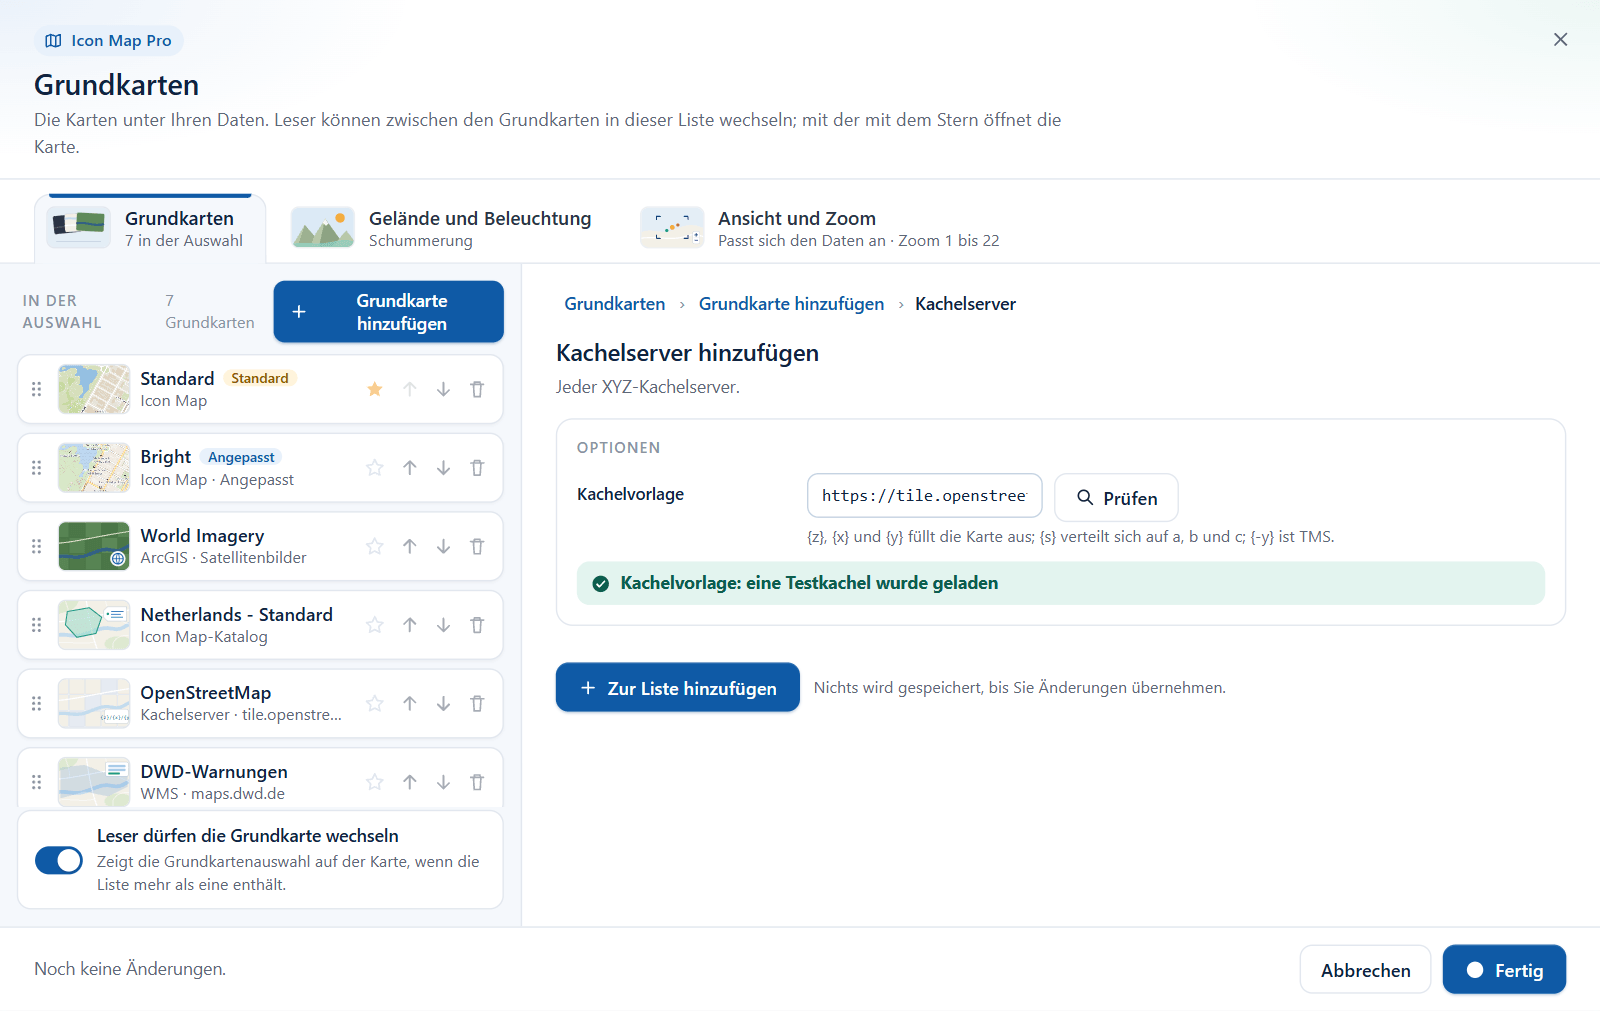Go to Grundkarten breadcrumb

coord(614,304)
